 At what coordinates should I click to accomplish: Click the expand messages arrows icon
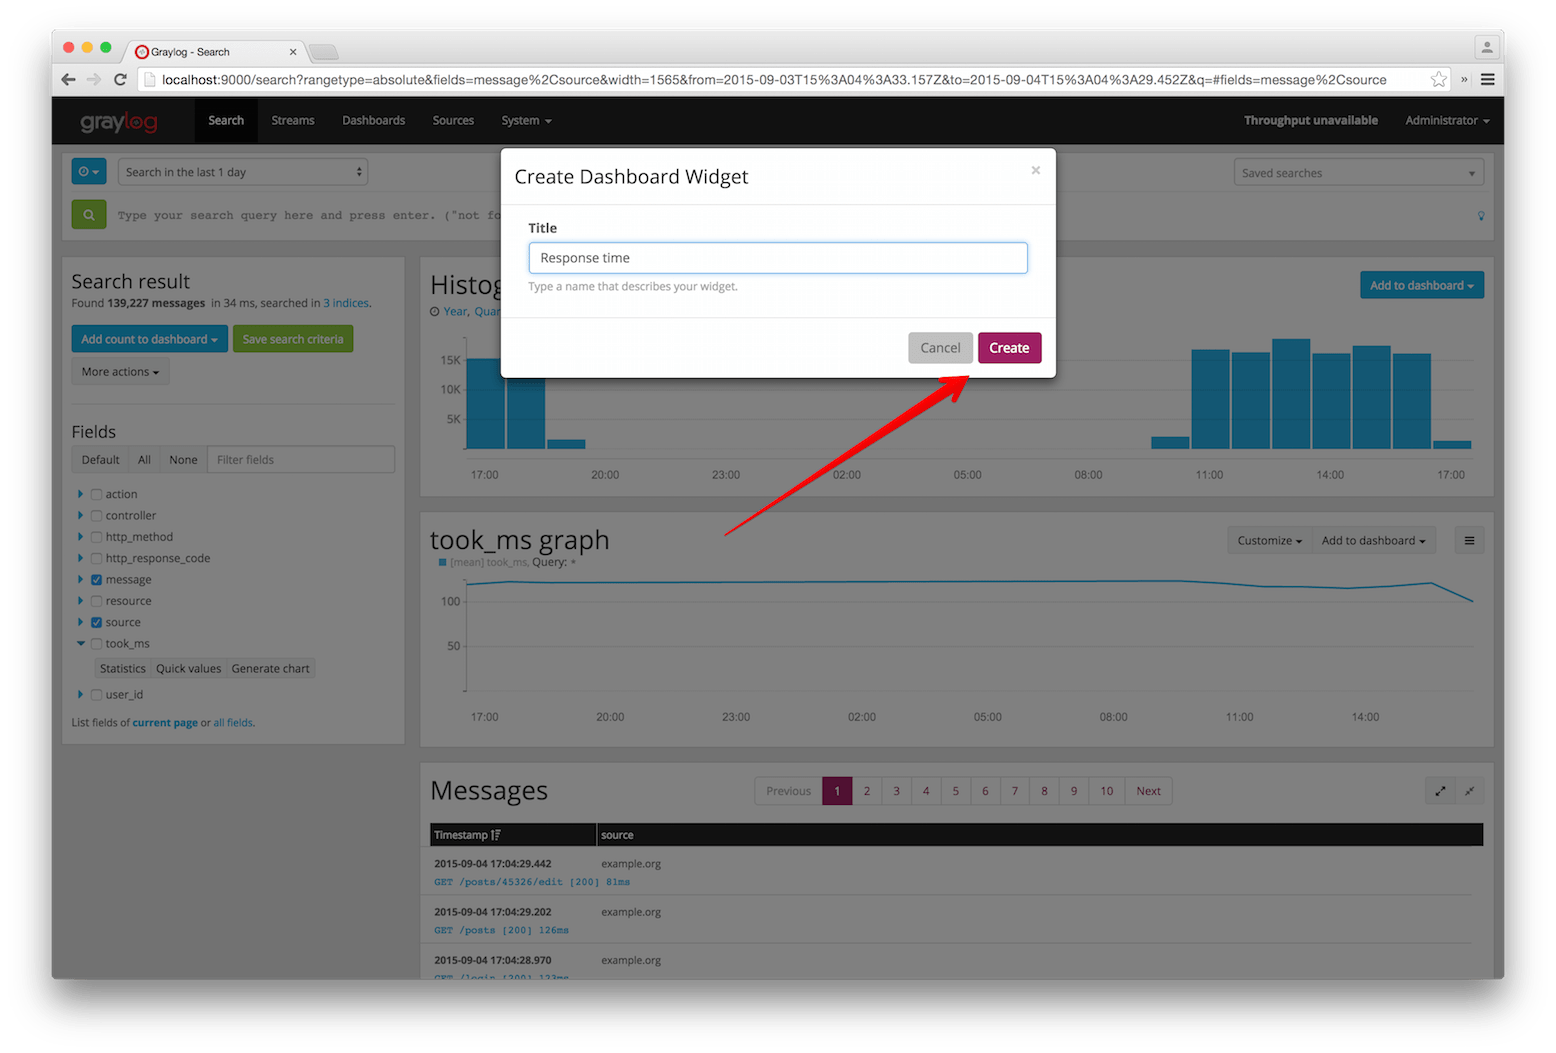(x=1440, y=791)
